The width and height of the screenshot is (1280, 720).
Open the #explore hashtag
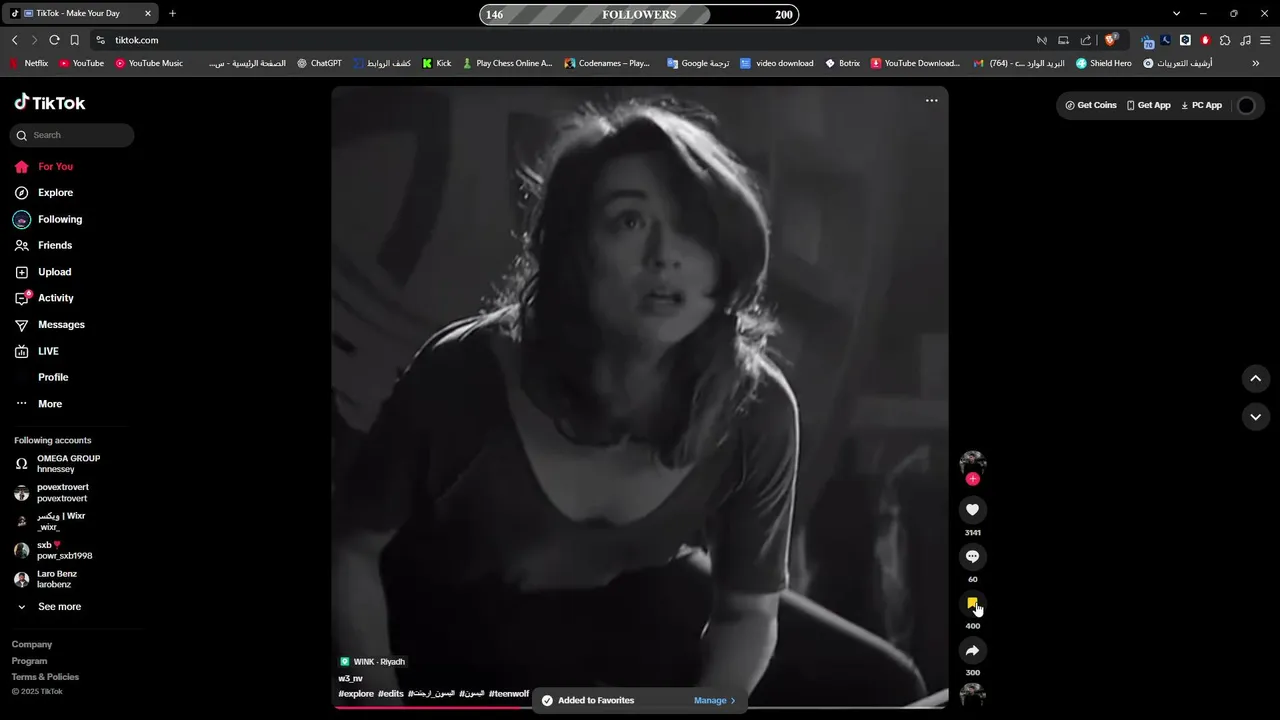(356, 694)
